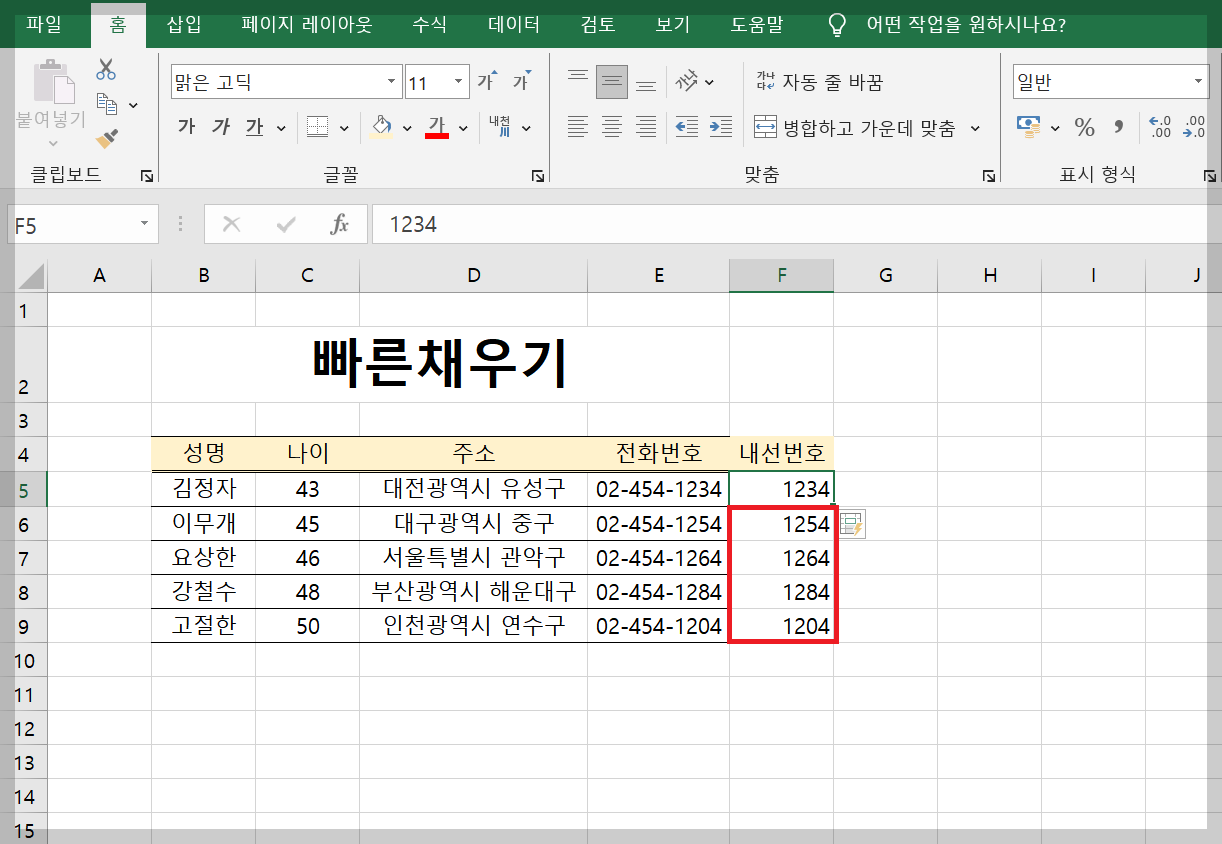Open the 클립보드 group dialog launcher
The height and width of the screenshot is (844, 1222).
point(147,174)
